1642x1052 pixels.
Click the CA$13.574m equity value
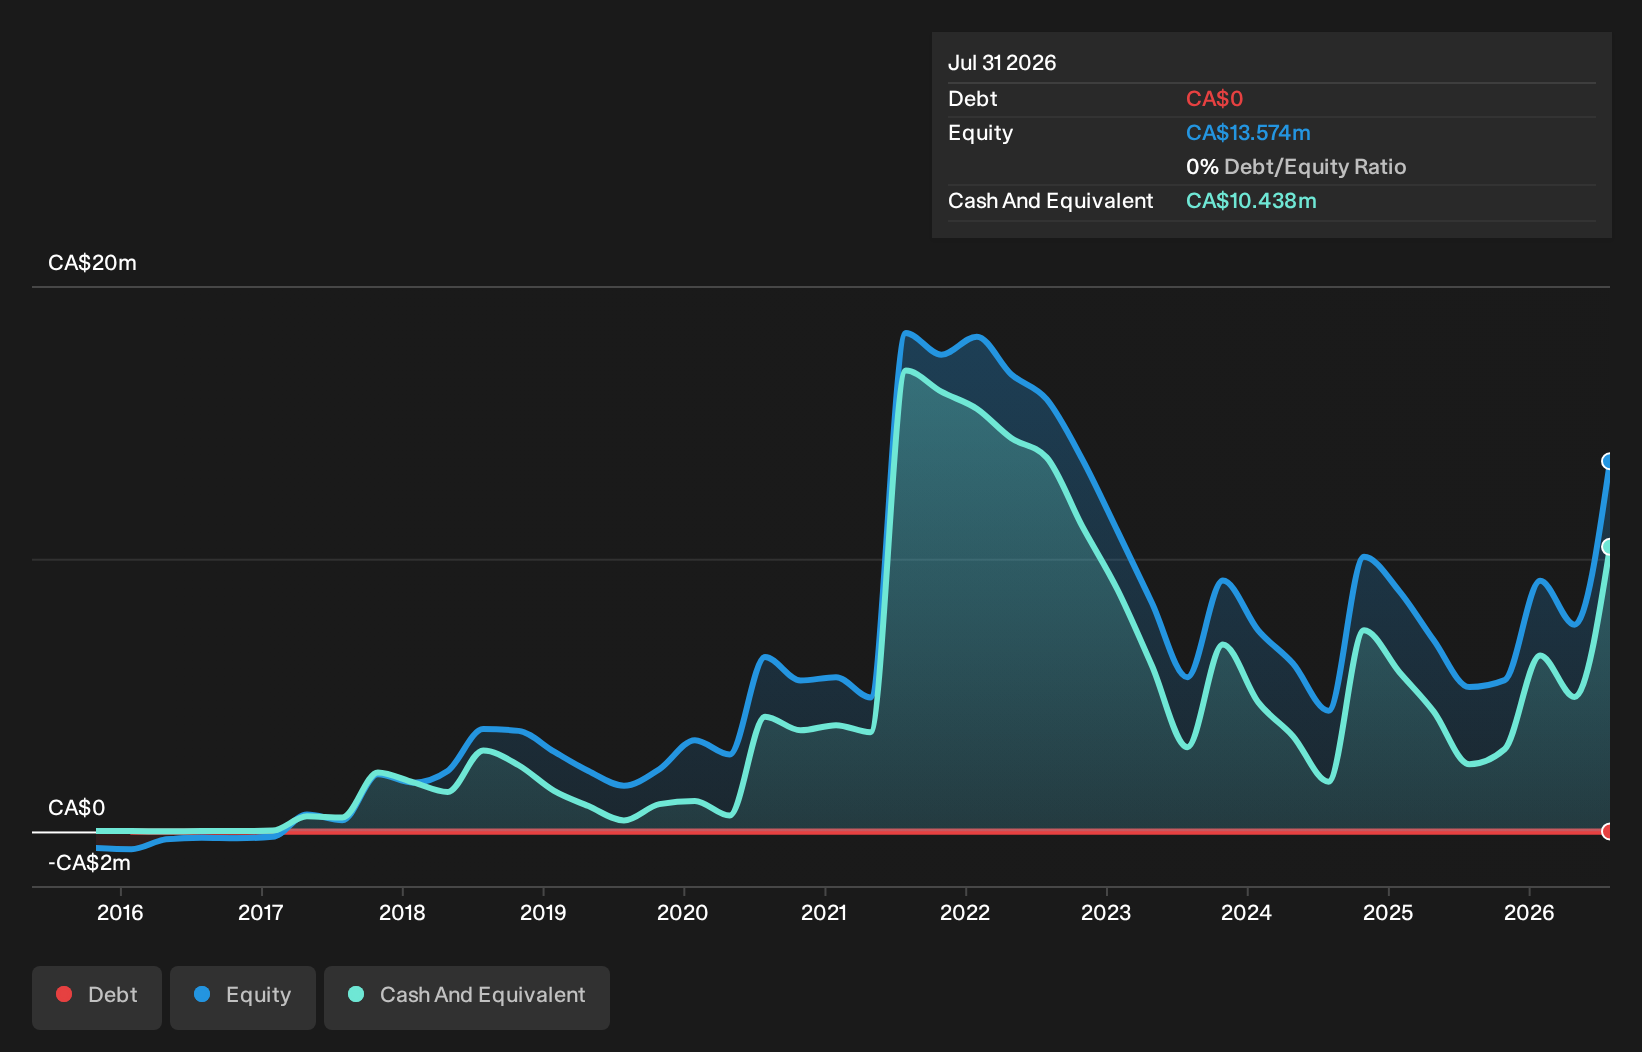(1248, 133)
